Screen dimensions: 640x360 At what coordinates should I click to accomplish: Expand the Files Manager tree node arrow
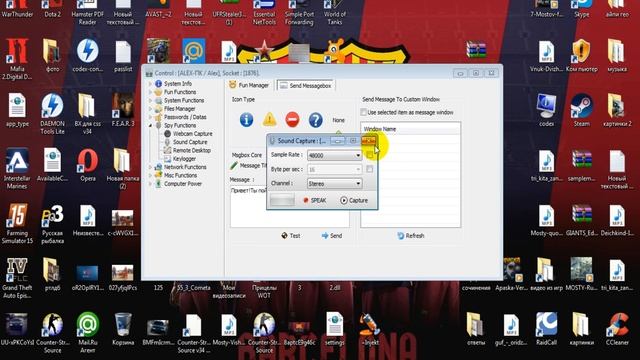coord(151,109)
